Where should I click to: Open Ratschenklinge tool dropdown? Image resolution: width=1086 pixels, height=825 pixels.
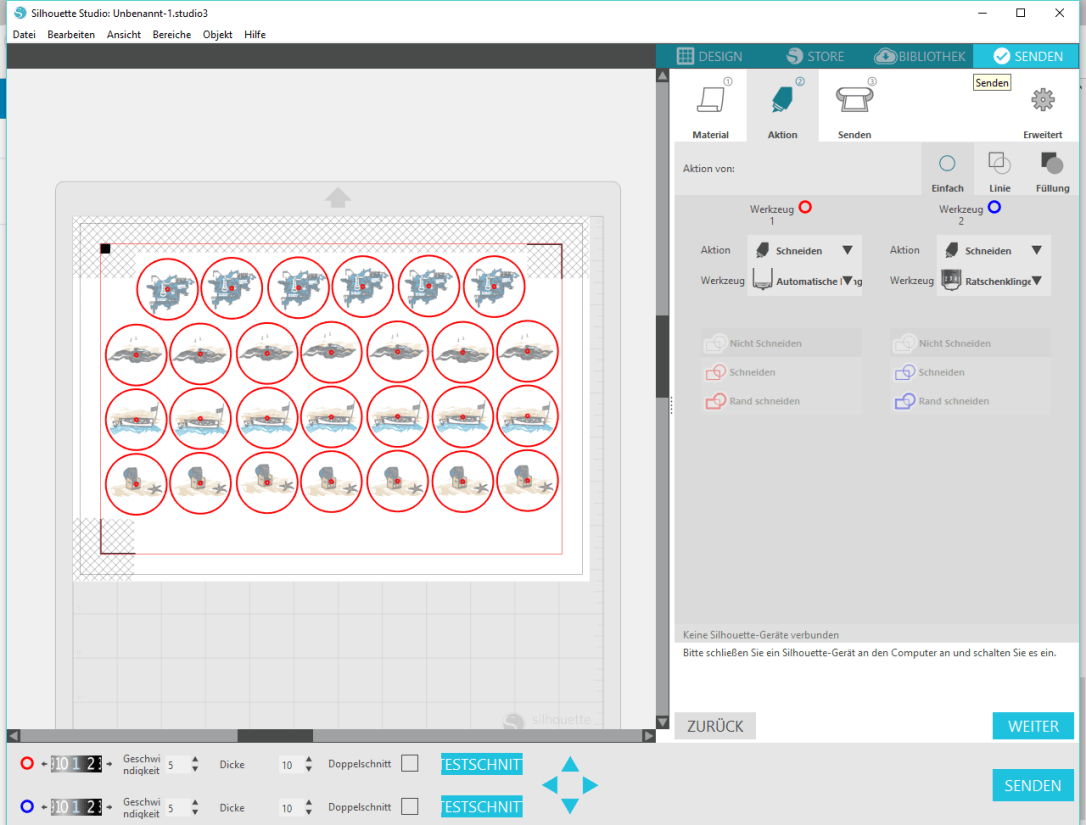coord(1036,281)
